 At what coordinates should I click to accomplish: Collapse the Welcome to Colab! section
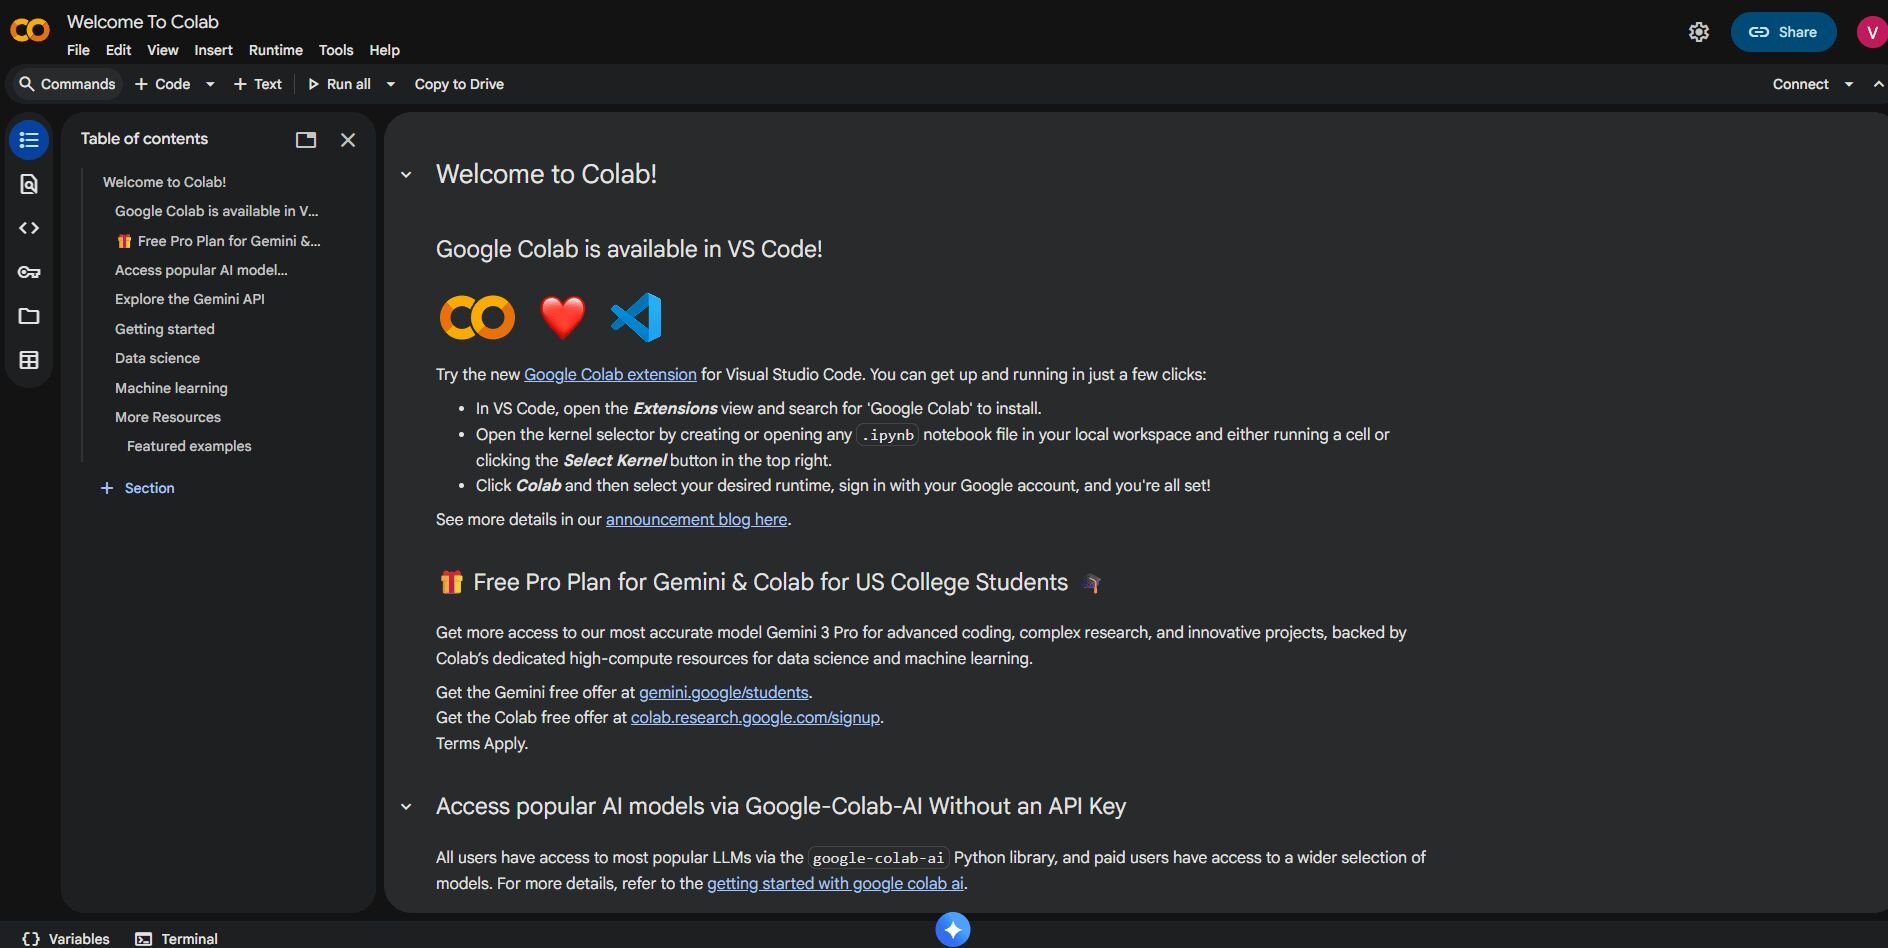click(406, 175)
